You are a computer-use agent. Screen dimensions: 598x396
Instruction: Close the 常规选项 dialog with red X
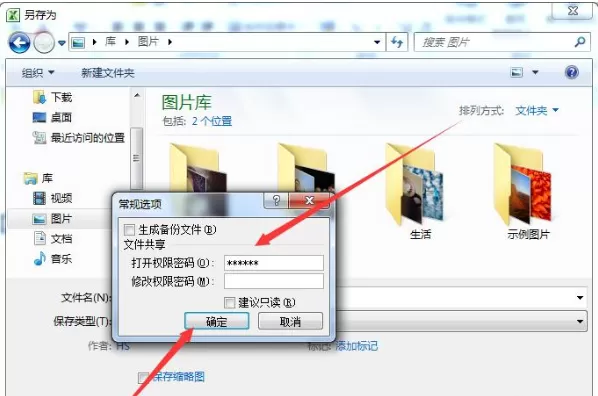(x=309, y=200)
